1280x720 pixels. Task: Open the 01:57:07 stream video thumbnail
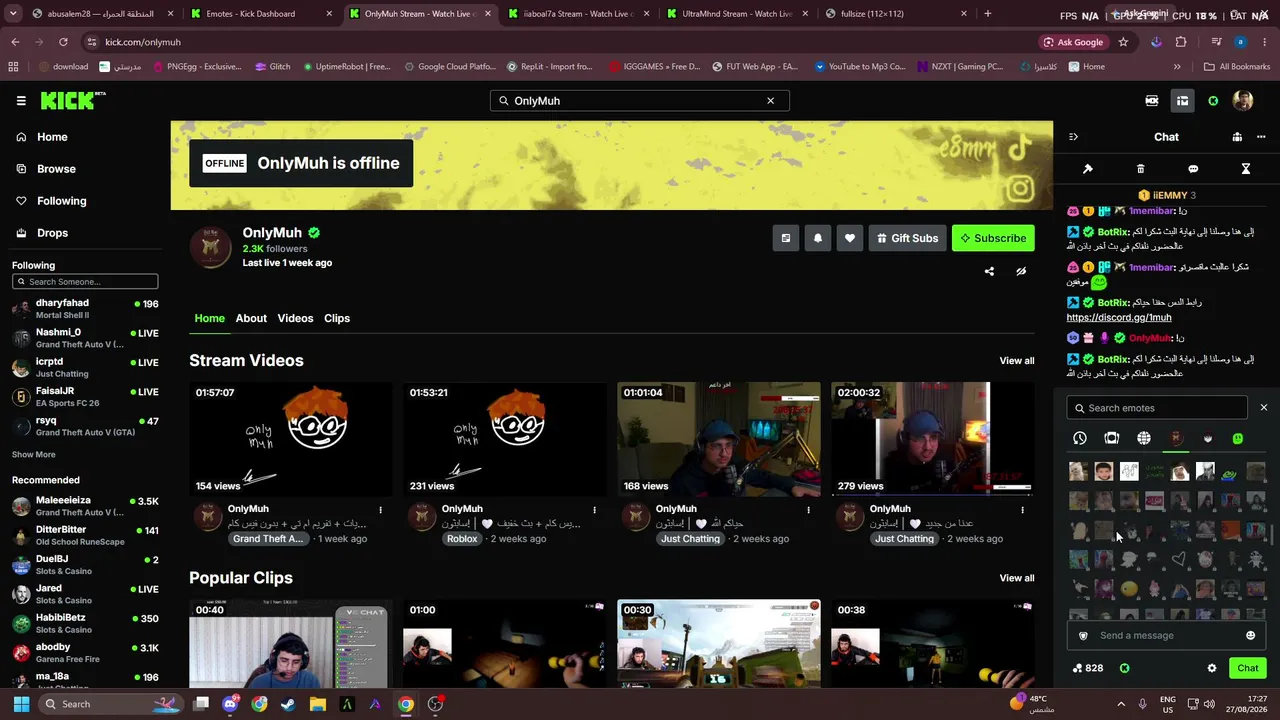291,439
